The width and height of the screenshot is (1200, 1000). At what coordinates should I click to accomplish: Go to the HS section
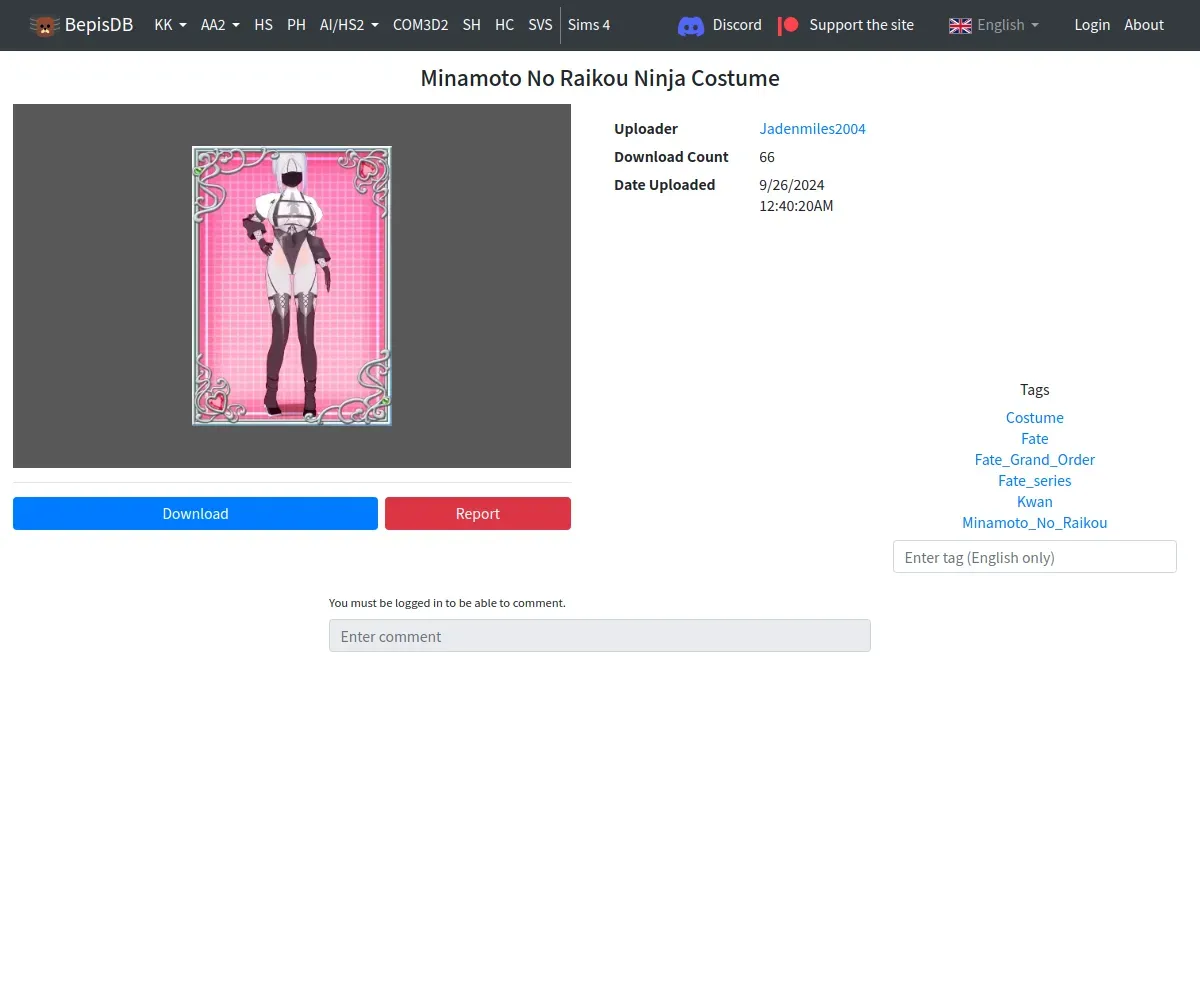point(263,25)
